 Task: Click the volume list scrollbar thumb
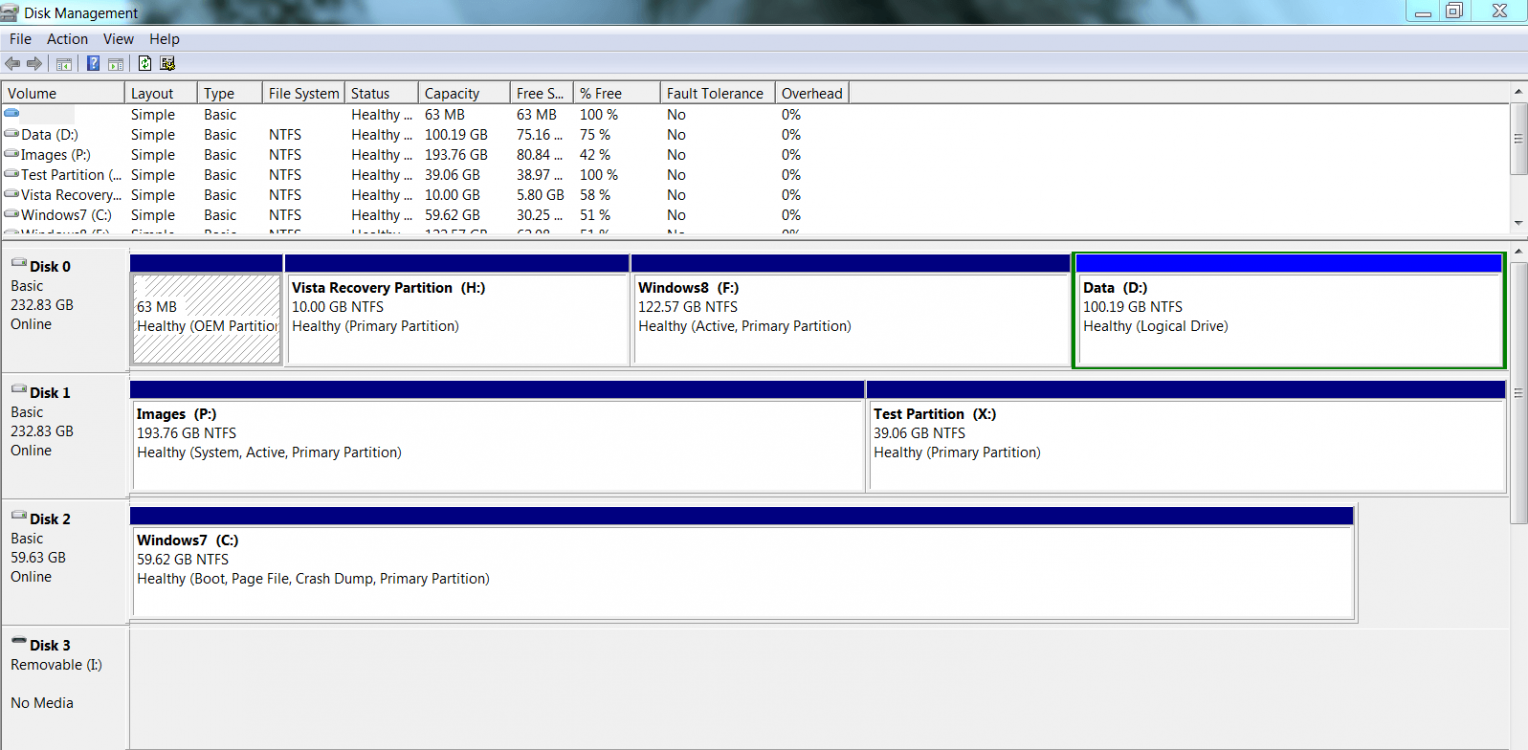[1519, 138]
